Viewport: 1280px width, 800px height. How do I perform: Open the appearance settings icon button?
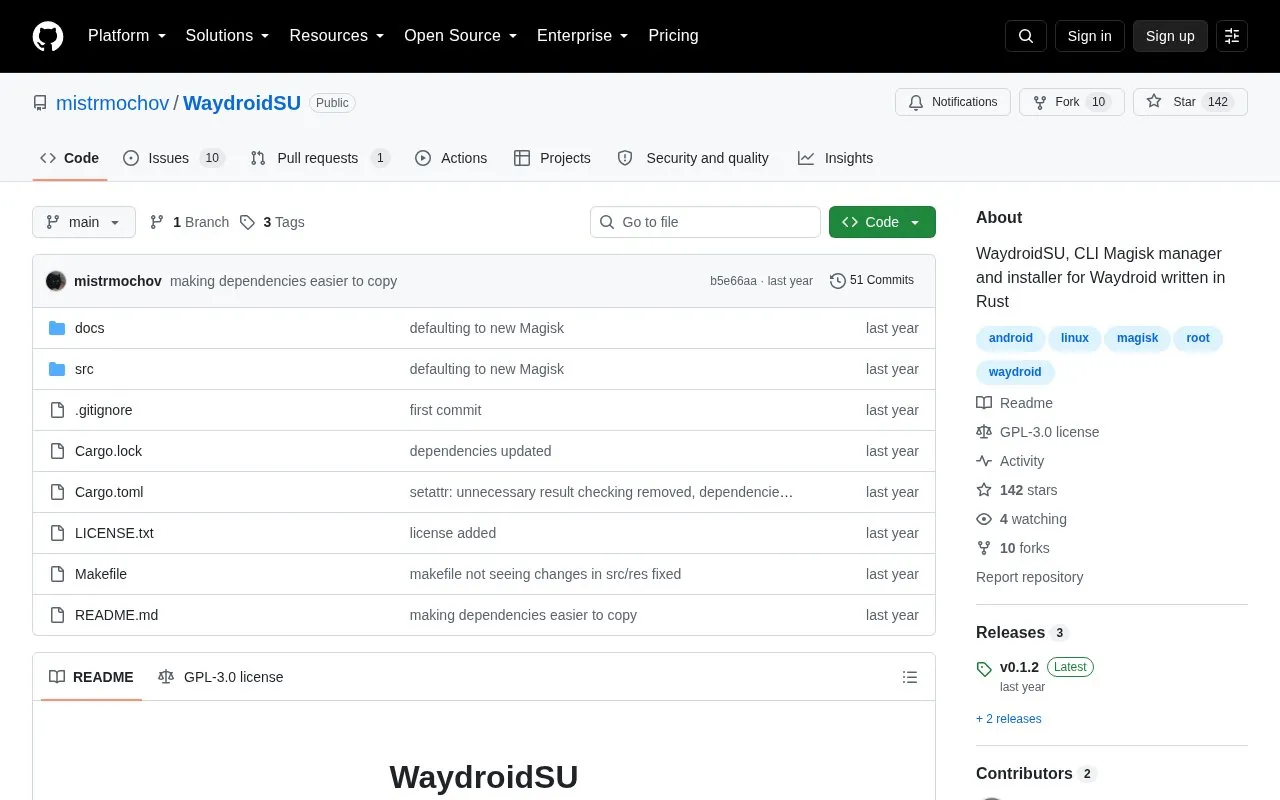click(x=1232, y=36)
